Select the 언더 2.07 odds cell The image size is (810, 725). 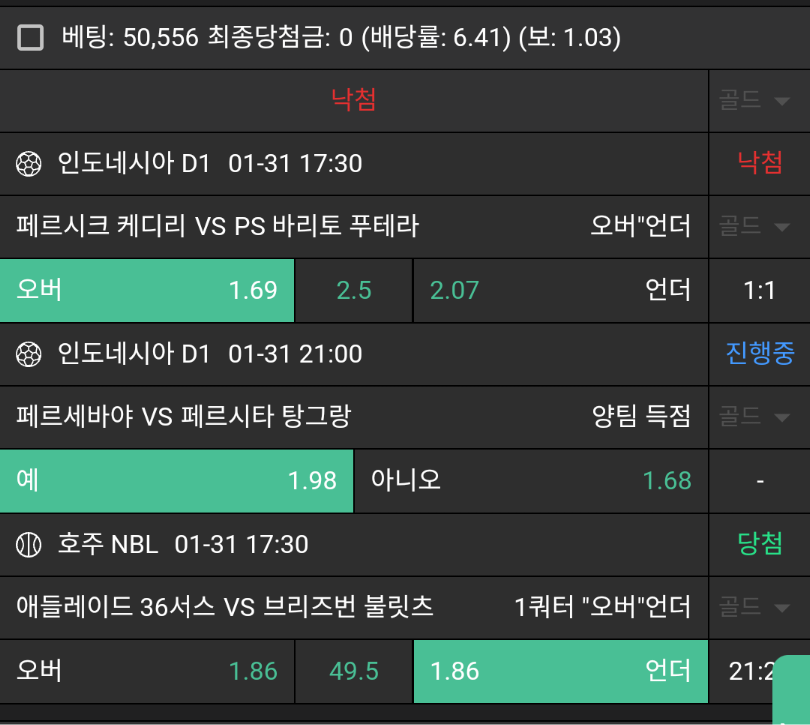tap(560, 290)
